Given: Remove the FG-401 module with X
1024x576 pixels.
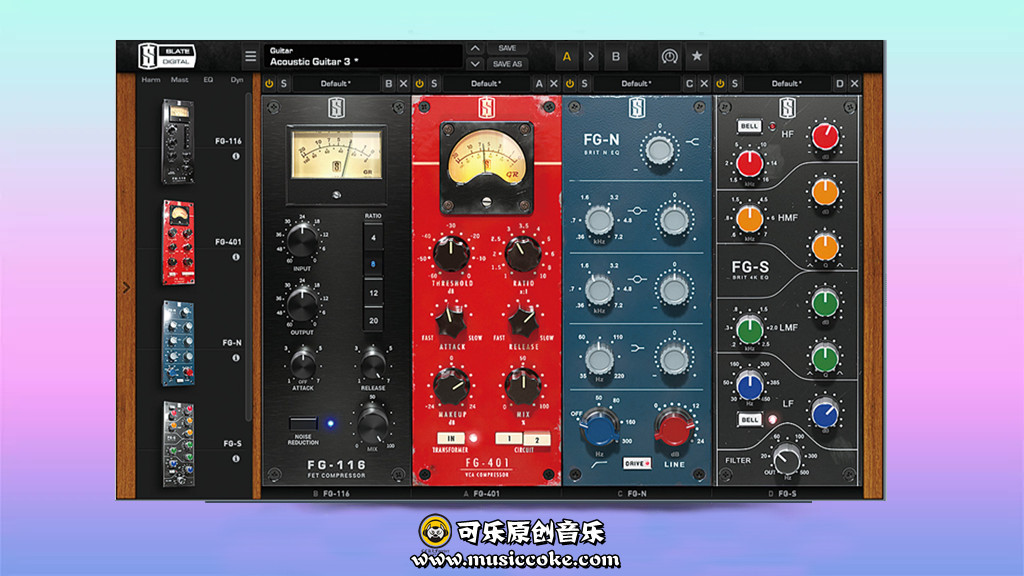Looking at the screenshot, I should coord(554,84).
